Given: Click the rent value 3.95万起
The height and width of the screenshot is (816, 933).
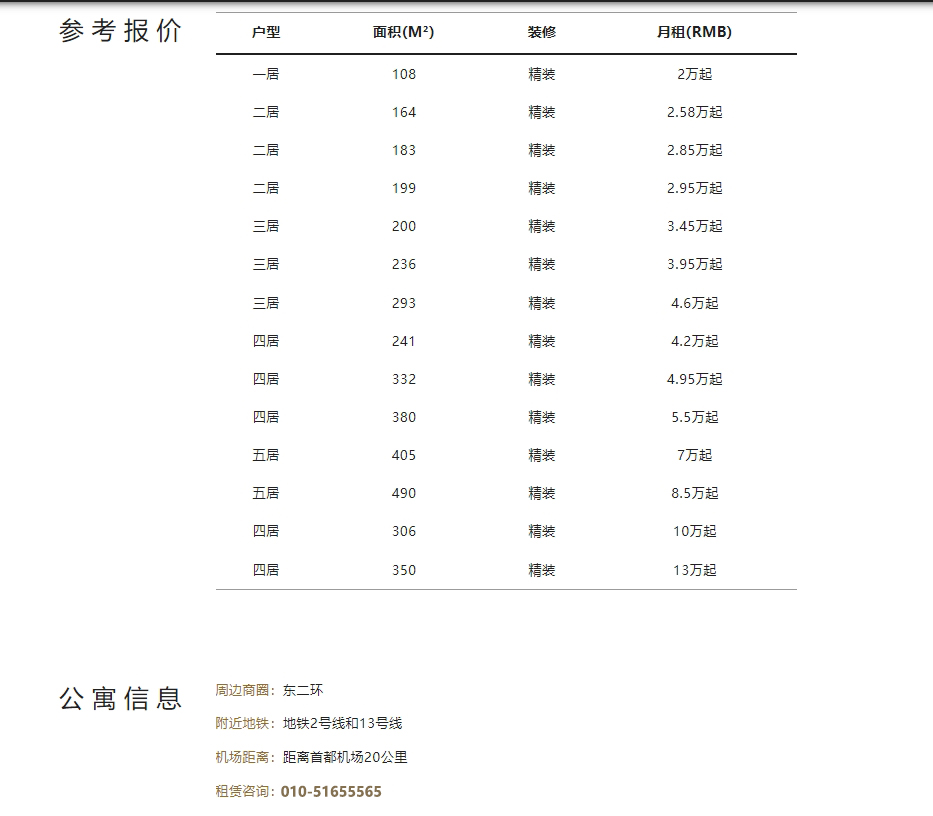Looking at the screenshot, I should click(x=694, y=265).
